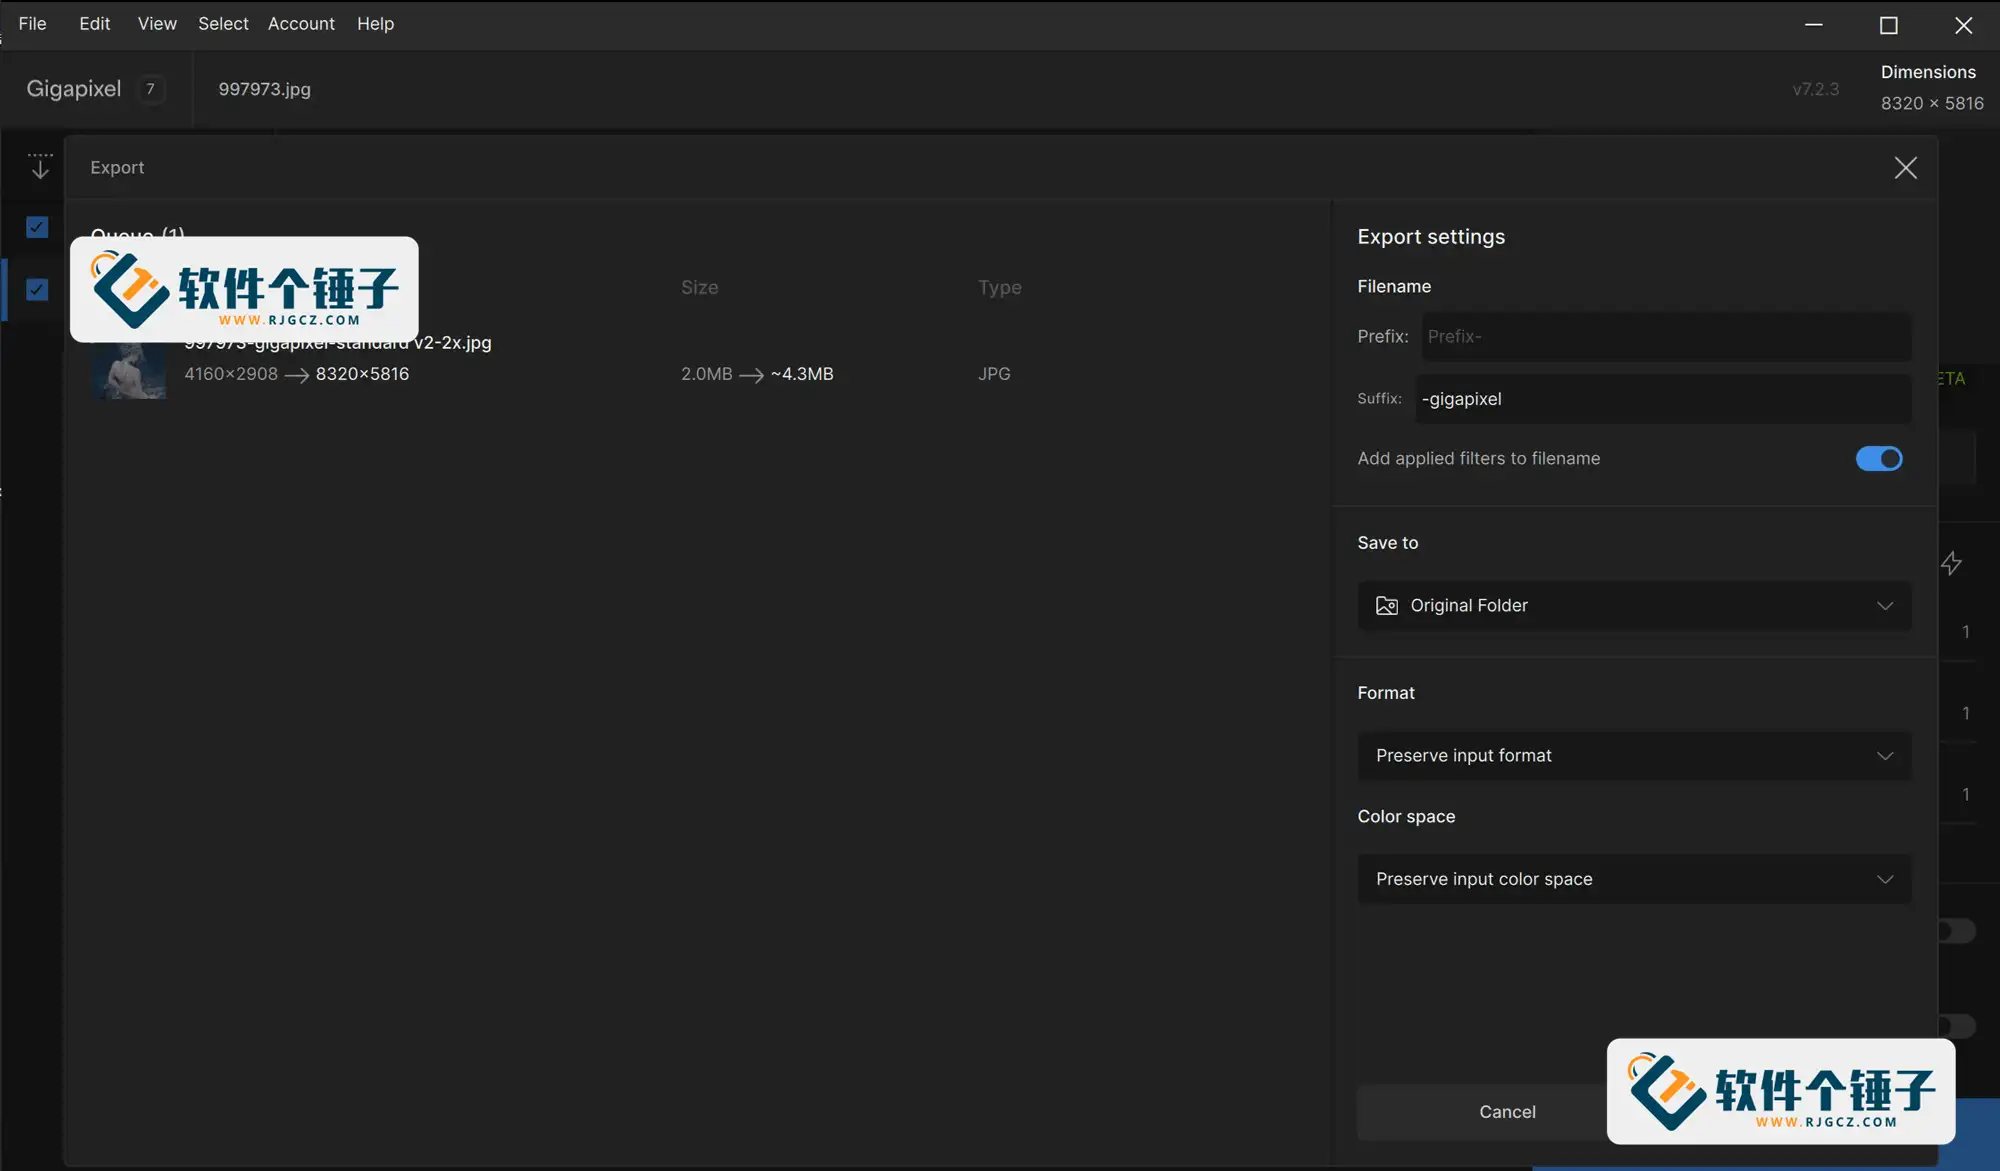Click the queued image thumbnail
This screenshot has width=2000, height=1171.
click(x=129, y=371)
